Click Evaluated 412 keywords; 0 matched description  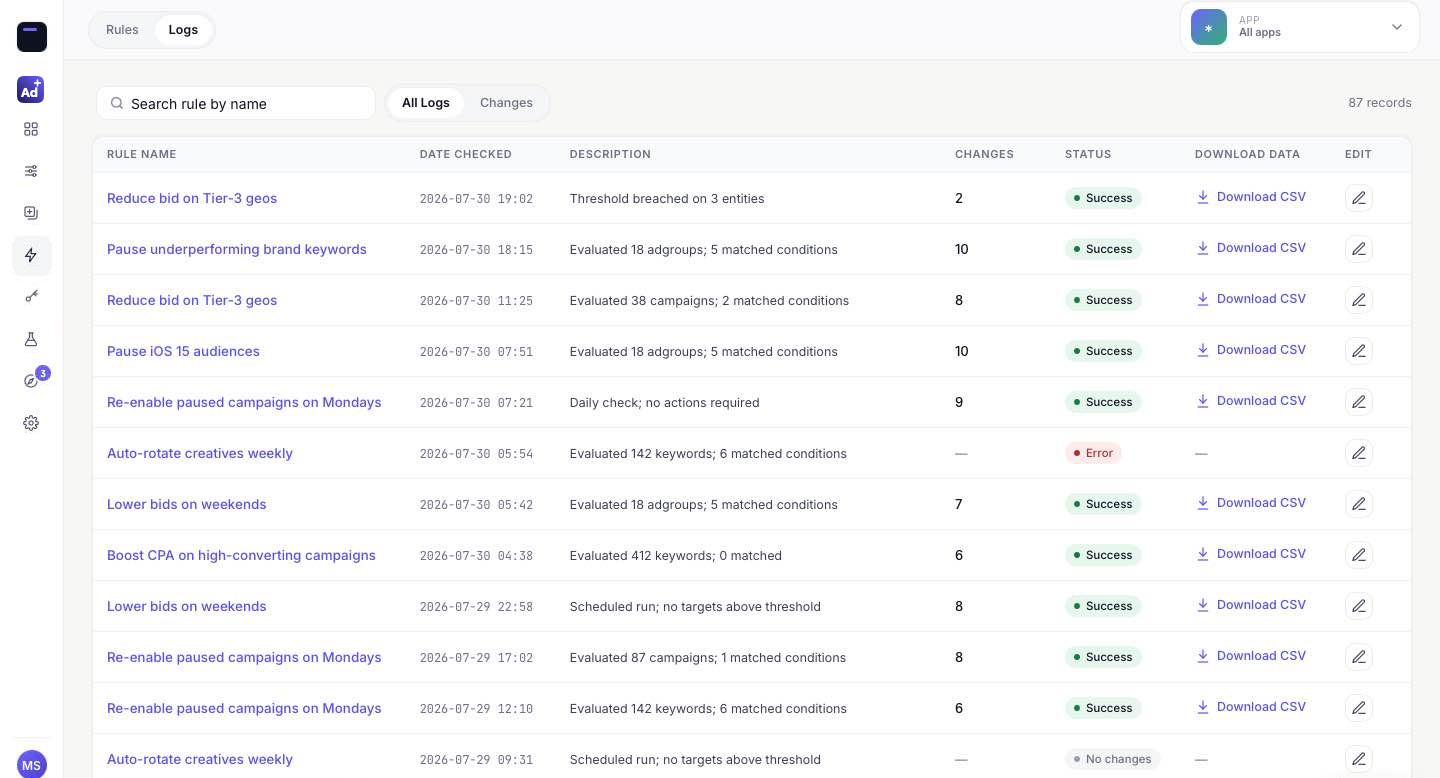pos(676,555)
